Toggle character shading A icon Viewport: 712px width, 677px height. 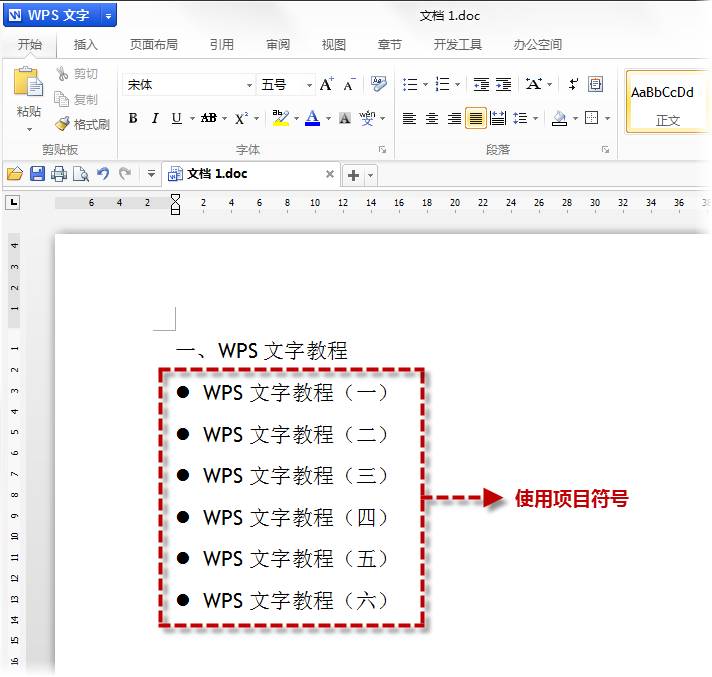[345, 119]
